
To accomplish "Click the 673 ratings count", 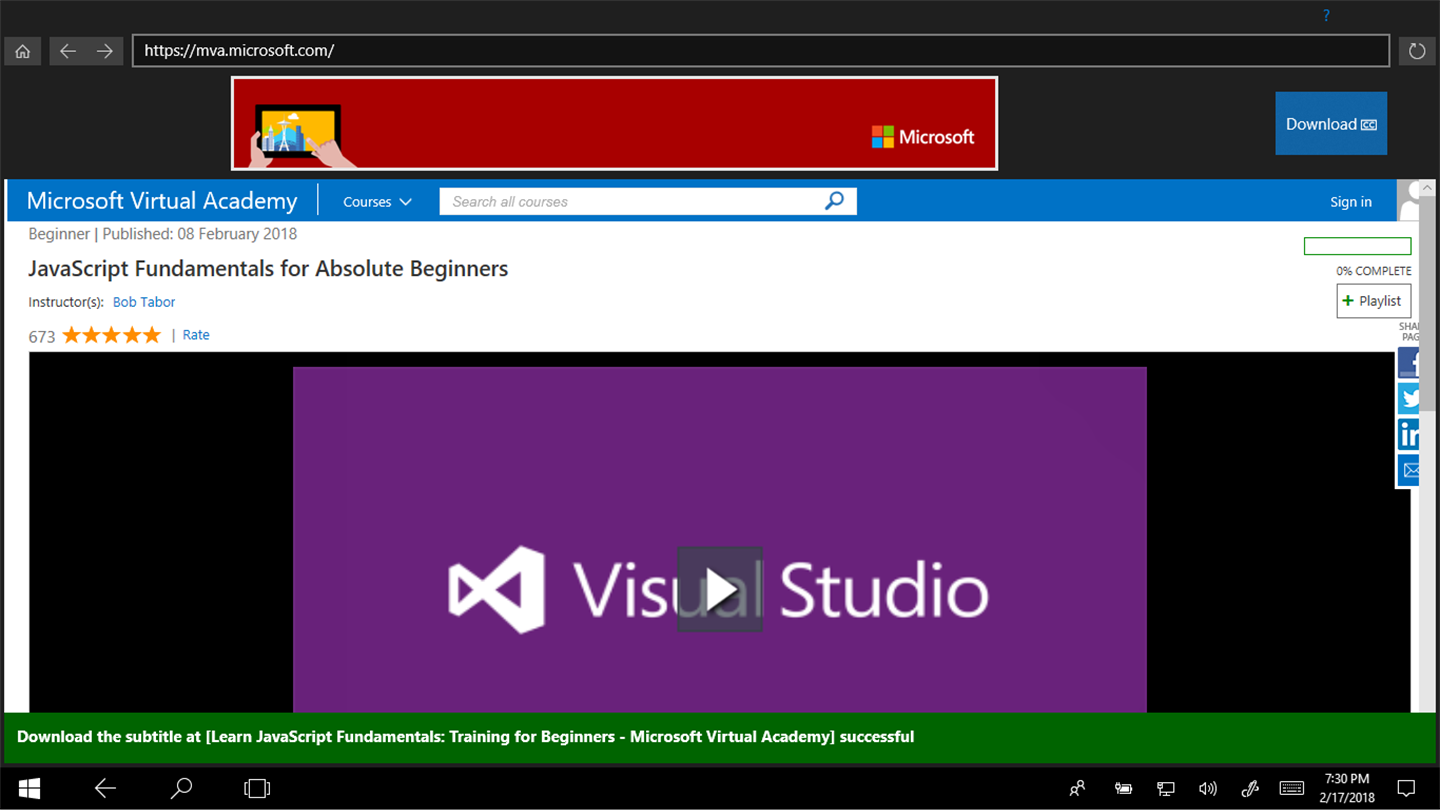I will (x=42, y=336).
